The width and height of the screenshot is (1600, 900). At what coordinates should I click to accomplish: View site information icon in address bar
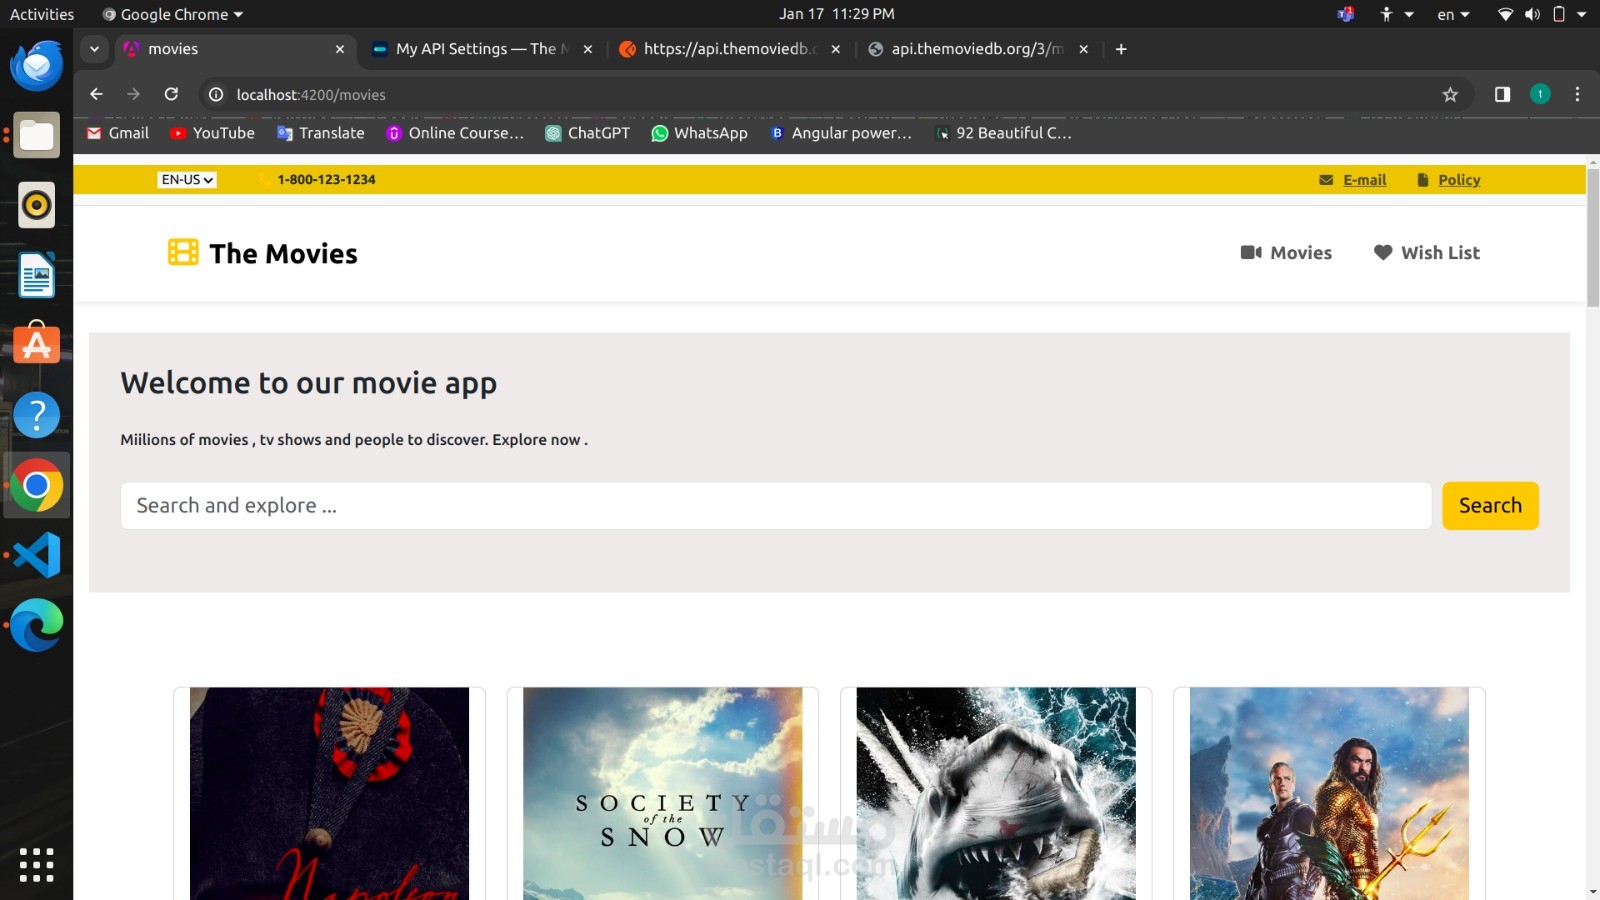(x=215, y=94)
